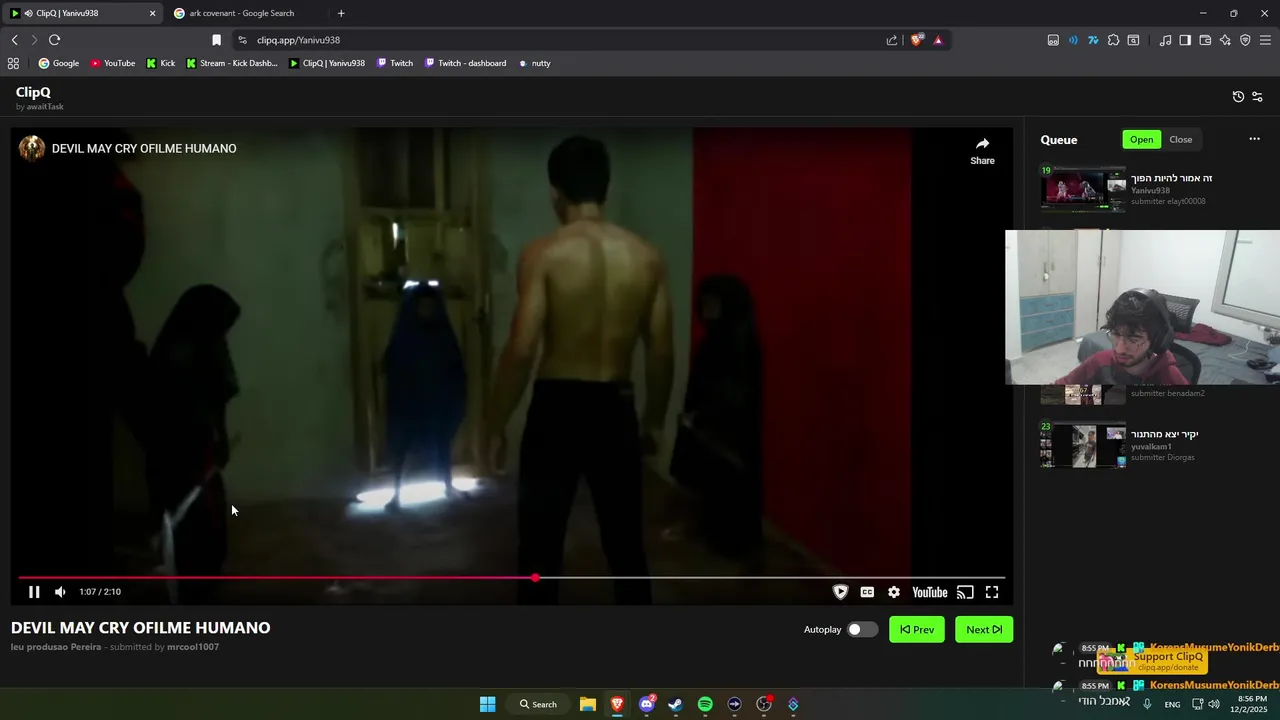Mute the video player volume
This screenshot has height=720, width=1280.
(60, 592)
